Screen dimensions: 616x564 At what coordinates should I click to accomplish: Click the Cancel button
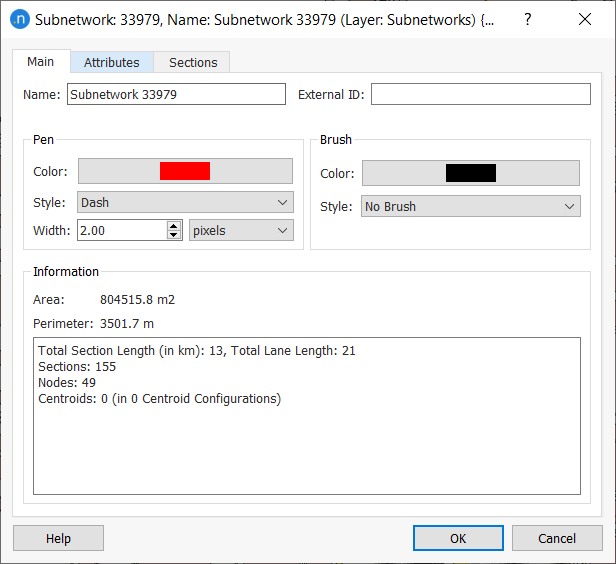click(x=557, y=538)
